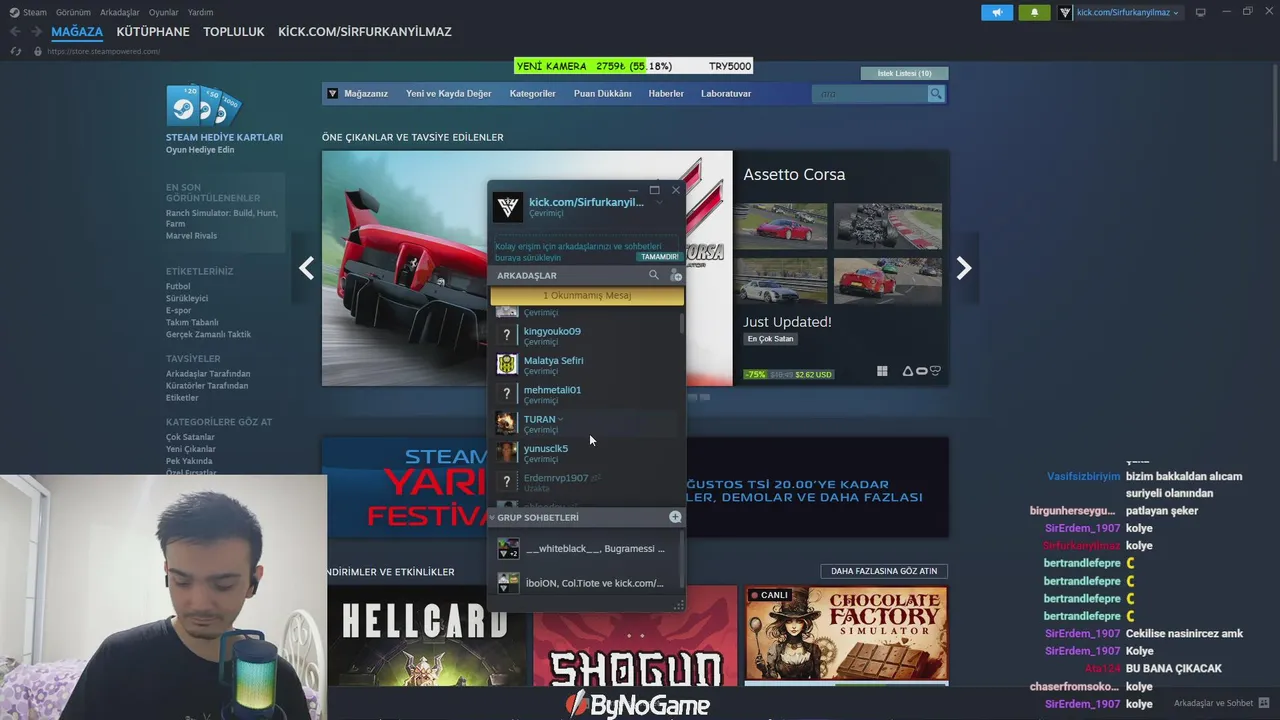The height and width of the screenshot is (720, 1280).
Task: Click Malatya Sefiri's avatar
Action: (507, 364)
